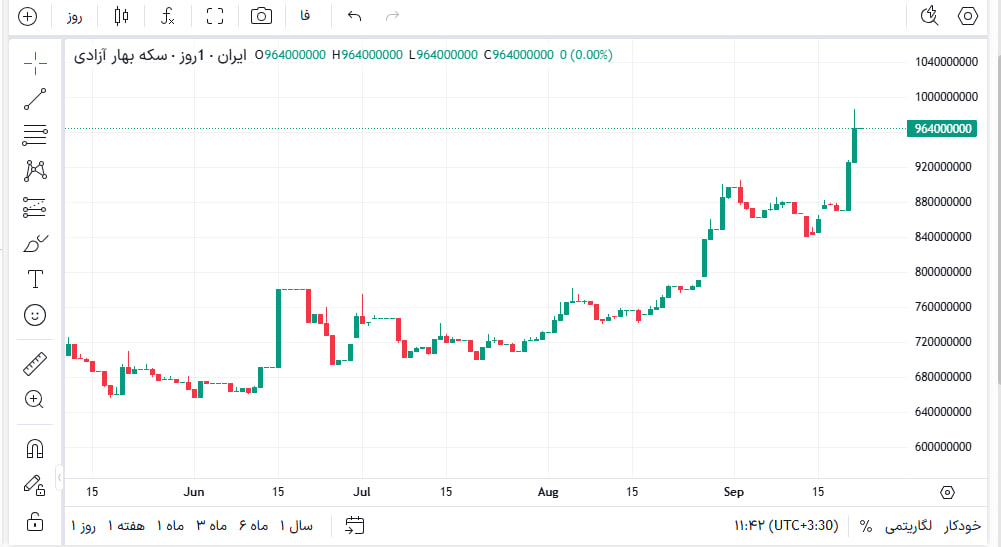
Task: Click the auto scale خودکار button
Action: click(x=962, y=525)
